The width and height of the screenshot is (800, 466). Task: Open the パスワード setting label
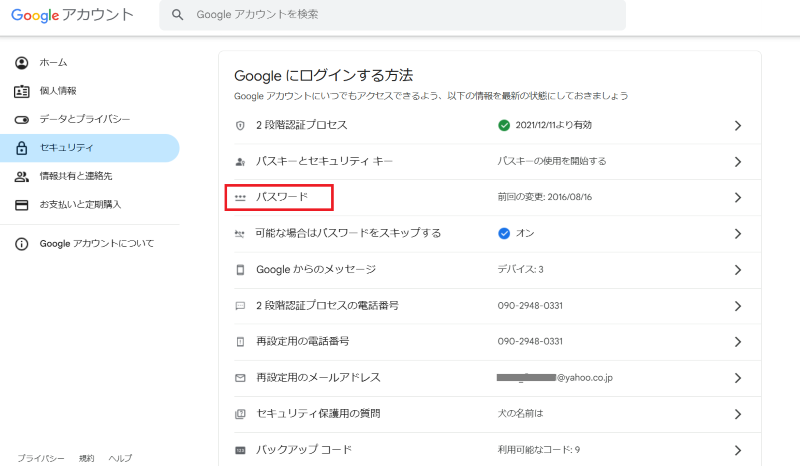[x=282, y=197]
